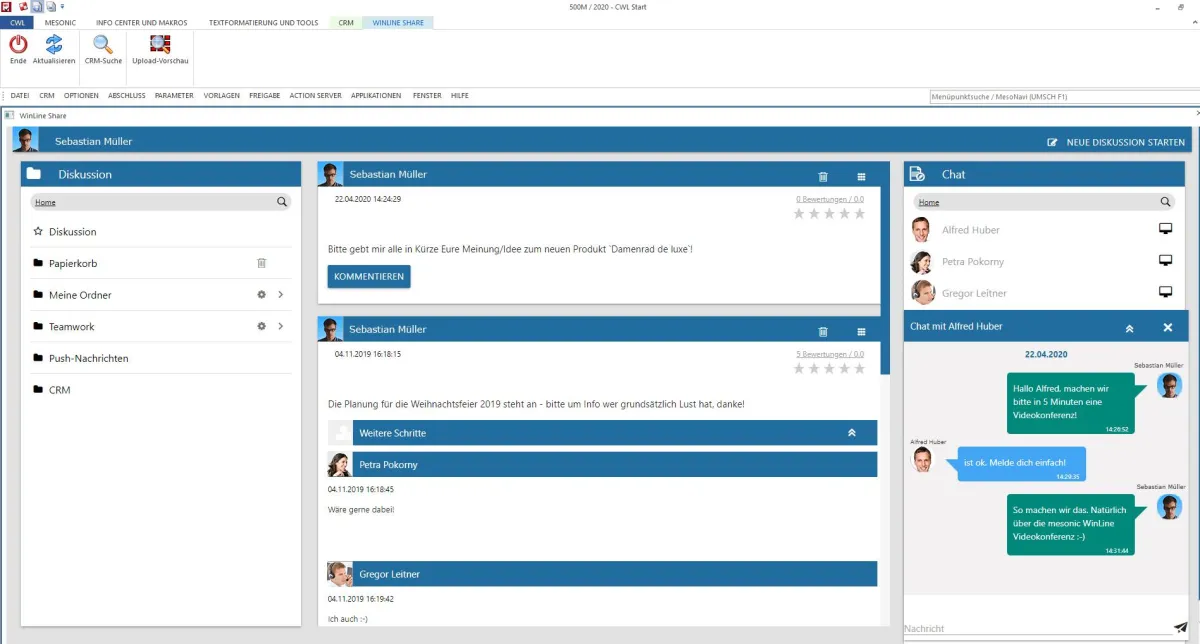Viewport: 1200px width, 644px height.
Task: Switch to the MESONIC ribbon tab
Action: (60, 22)
